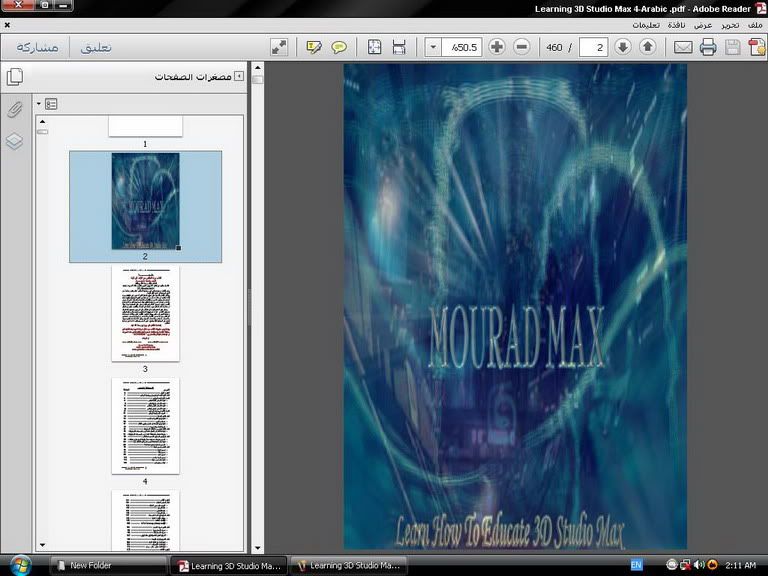The width and height of the screenshot is (768, 576).
Task: Open the Edit (تحرير) menu
Action: [730, 25]
